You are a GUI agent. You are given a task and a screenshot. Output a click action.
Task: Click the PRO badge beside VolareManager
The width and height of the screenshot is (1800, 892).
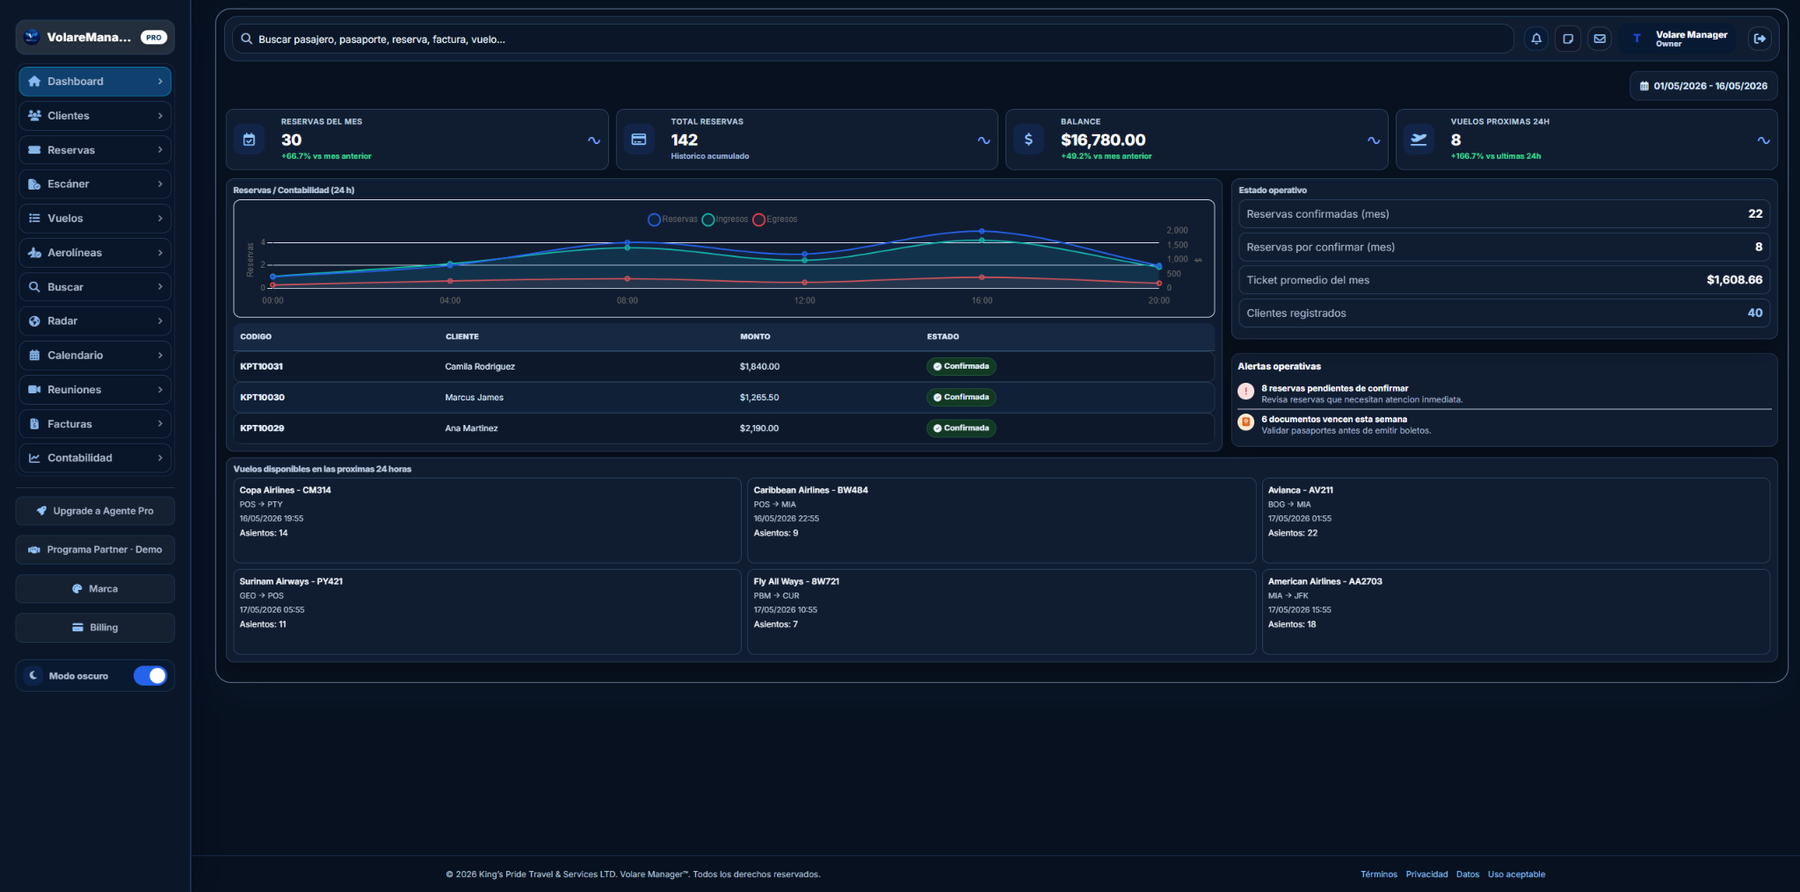point(153,37)
